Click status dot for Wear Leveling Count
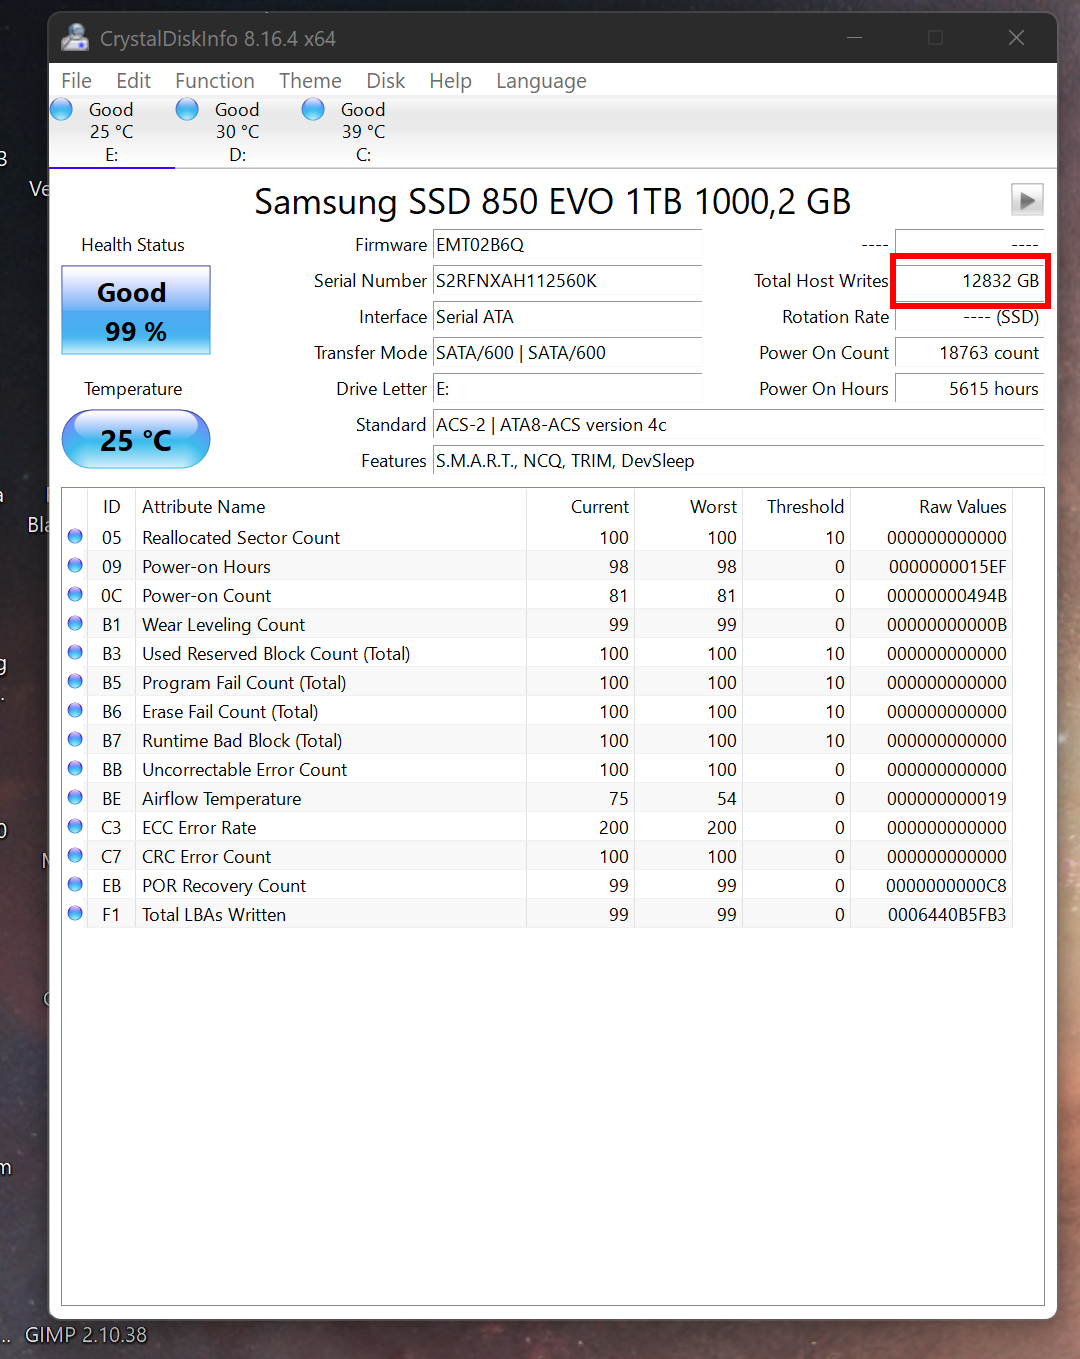1080x1359 pixels. 75,623
